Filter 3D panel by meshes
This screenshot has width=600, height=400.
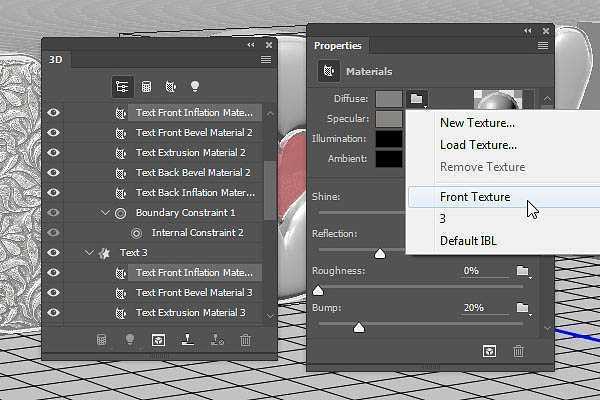(146, 87)
